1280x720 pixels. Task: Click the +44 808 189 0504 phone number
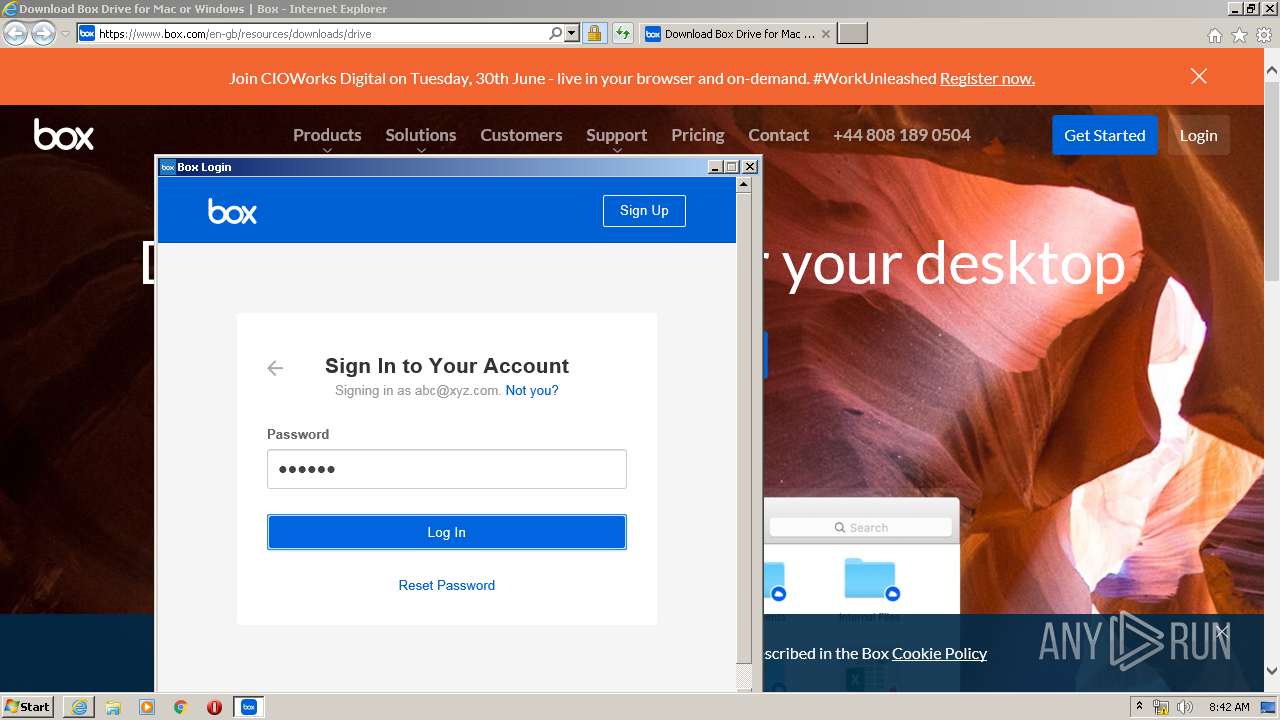click(x=902, y=135)
